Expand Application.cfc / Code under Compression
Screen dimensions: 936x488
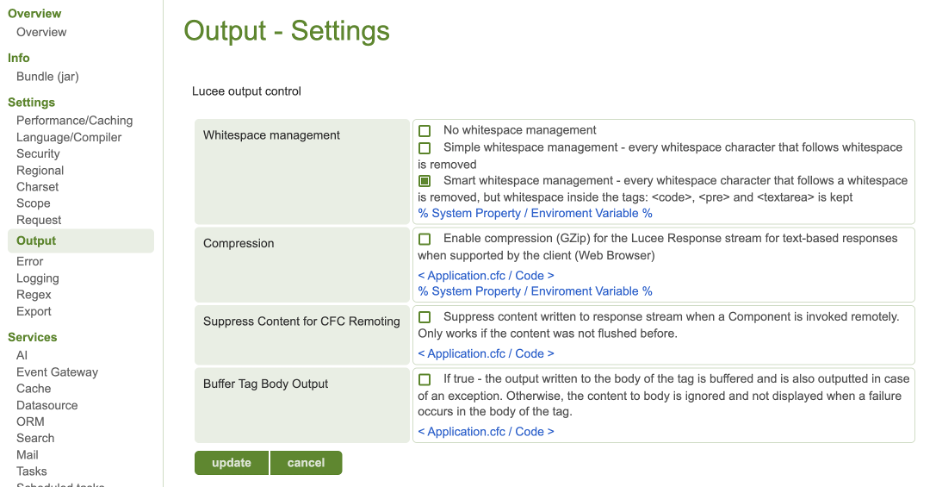pos(485,275)
